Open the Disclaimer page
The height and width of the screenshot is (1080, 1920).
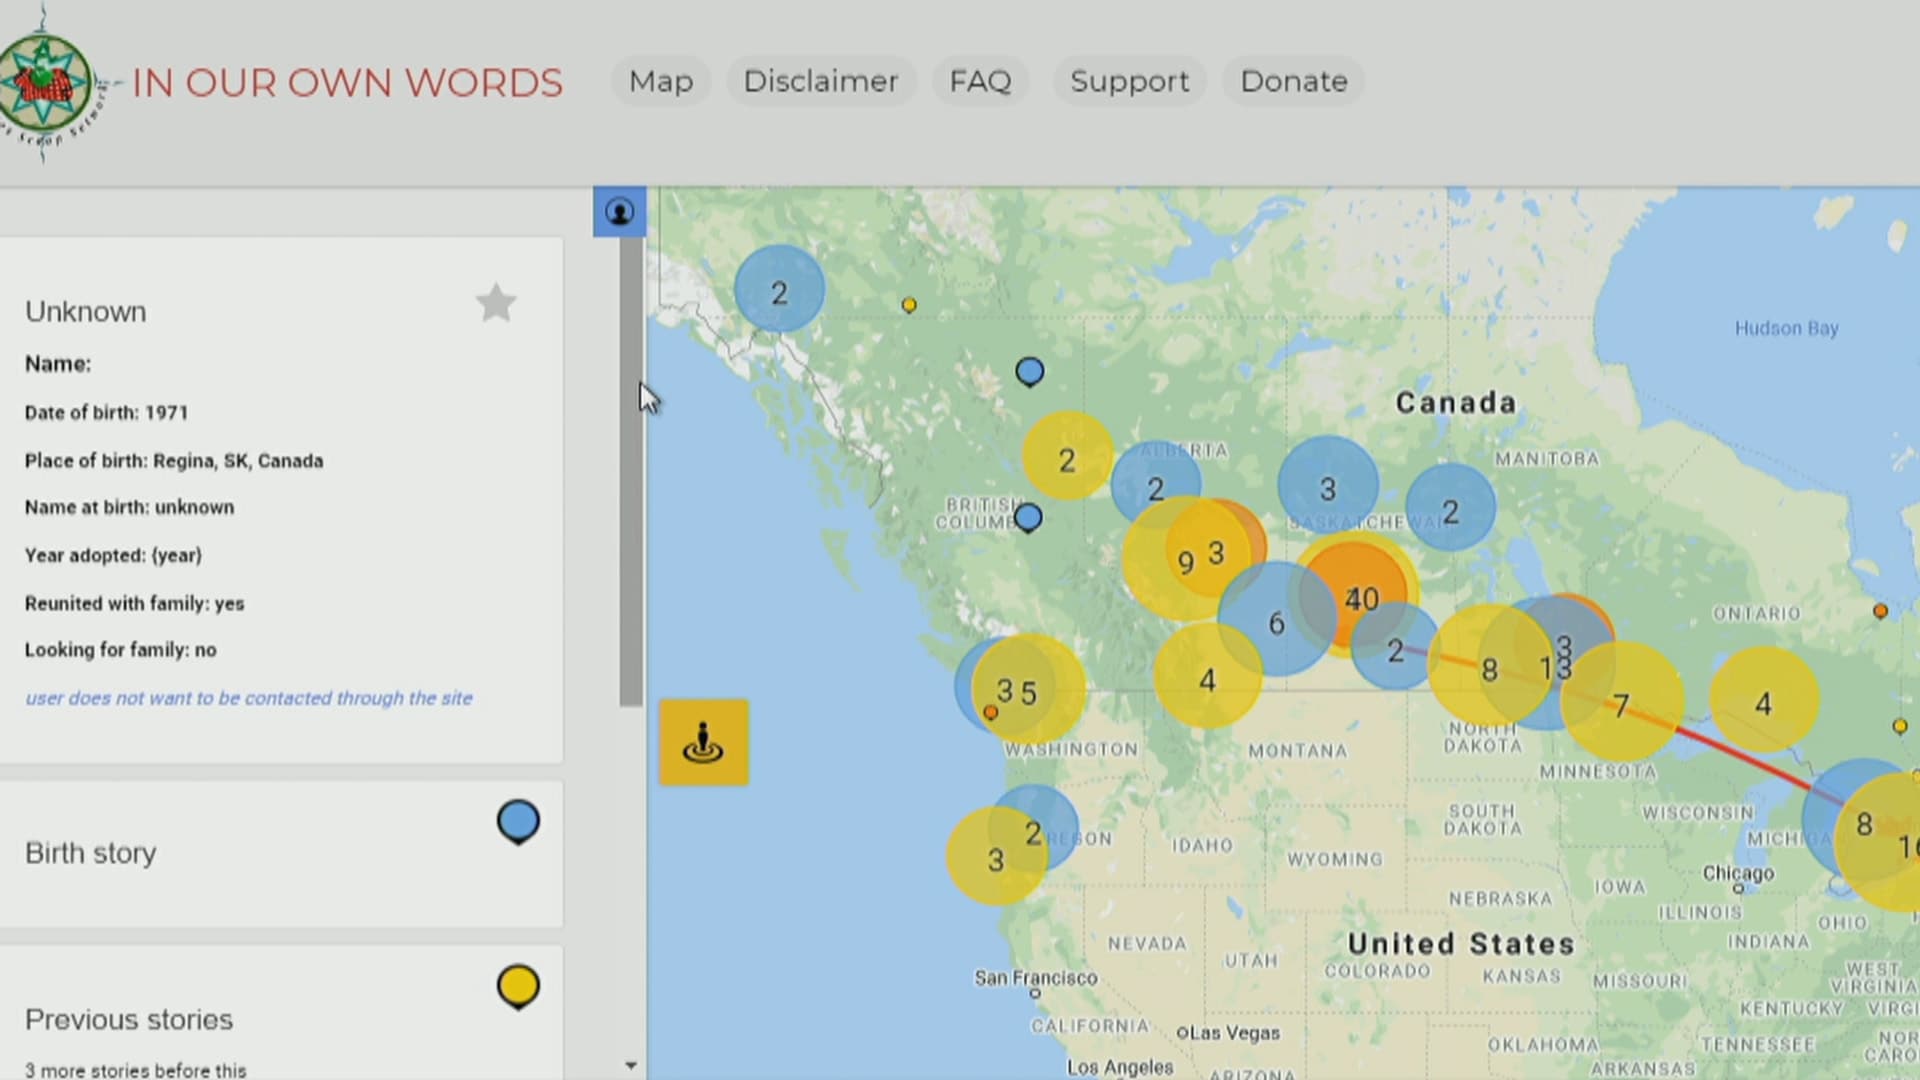click(820, 81)
